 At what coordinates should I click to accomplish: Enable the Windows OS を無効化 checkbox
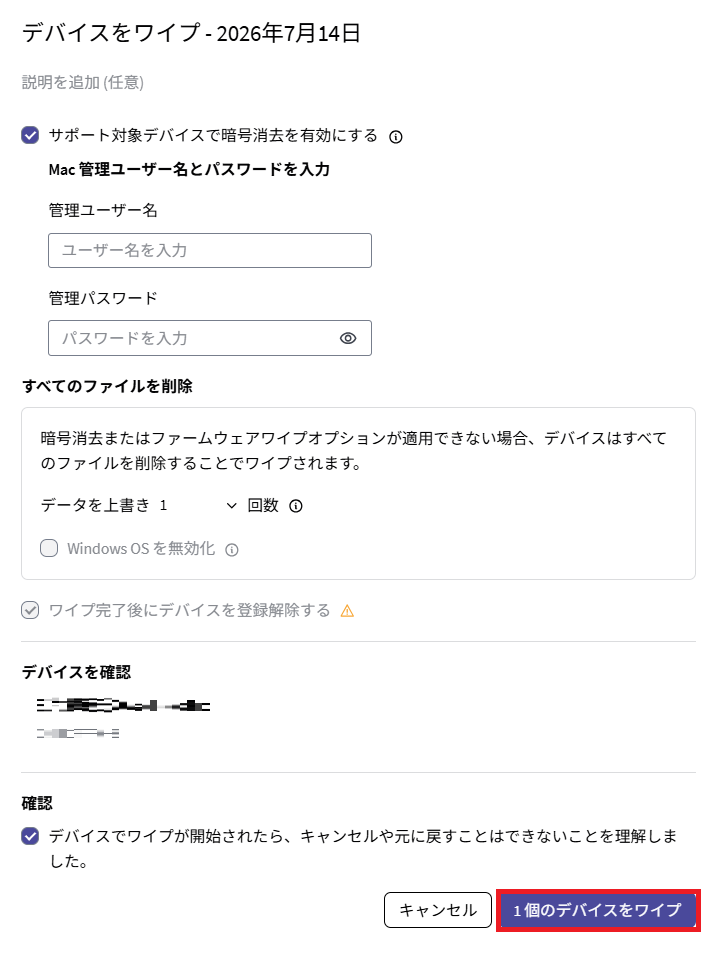tap(49, 548)
